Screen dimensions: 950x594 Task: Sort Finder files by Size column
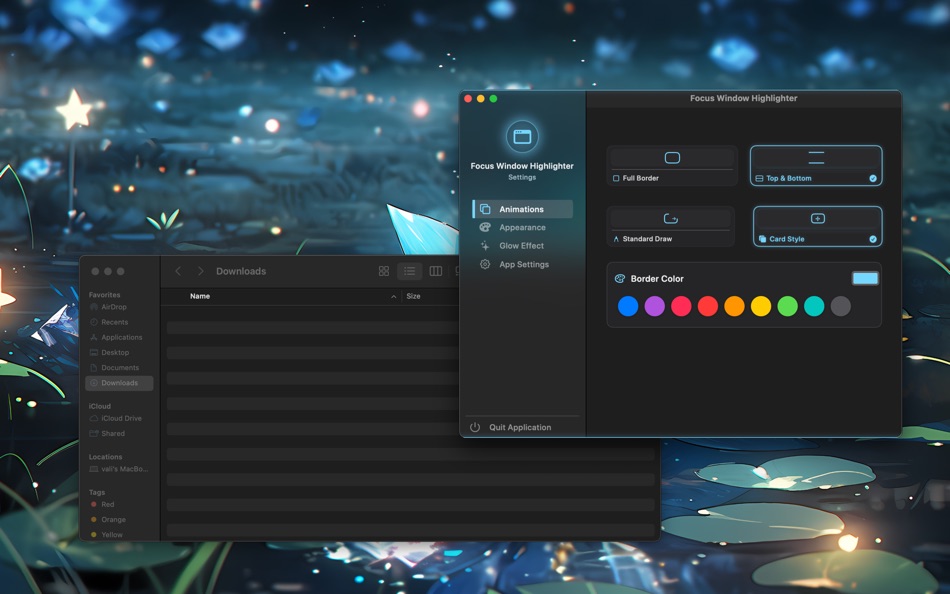[x=413, y=296]
